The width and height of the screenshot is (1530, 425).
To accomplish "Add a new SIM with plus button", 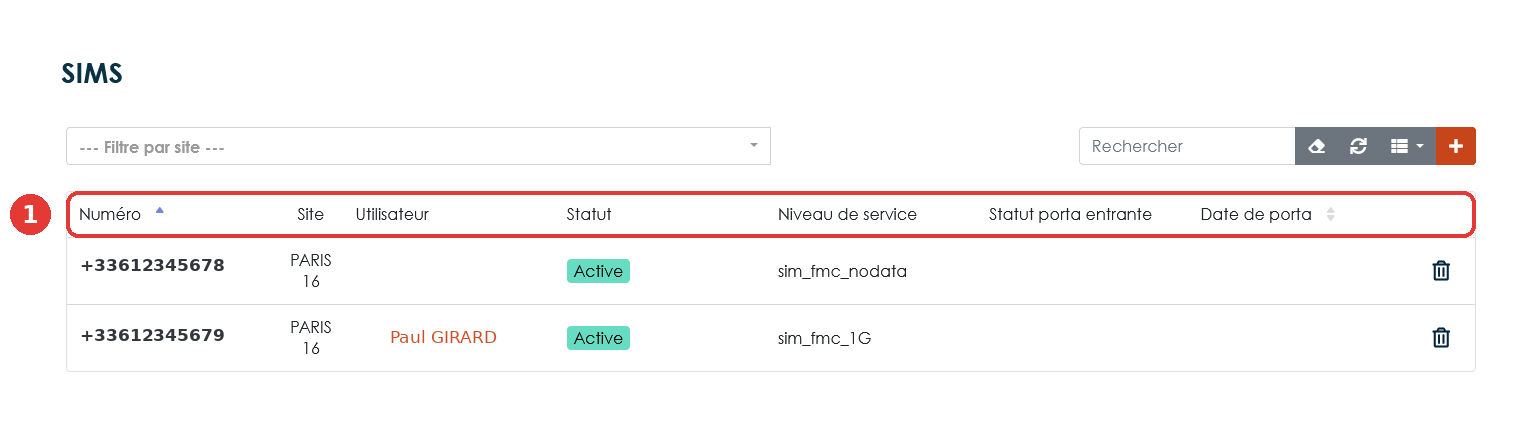I will pyautogui.click(x=1456, y=146).
